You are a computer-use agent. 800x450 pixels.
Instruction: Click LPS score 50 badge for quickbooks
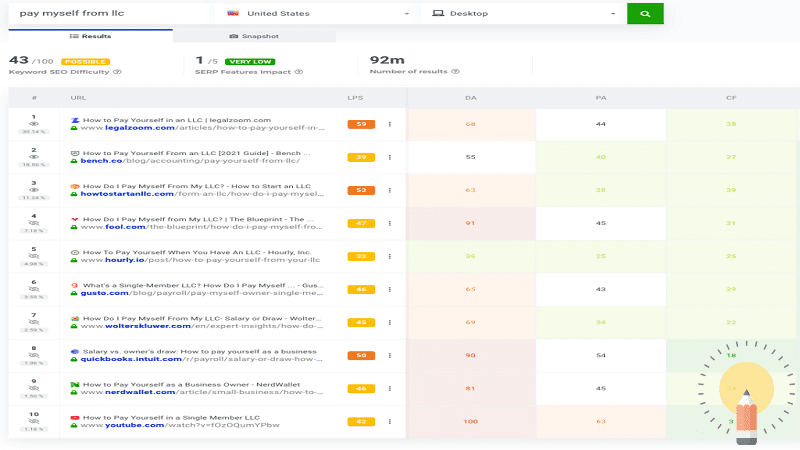(x=361, y=356)
